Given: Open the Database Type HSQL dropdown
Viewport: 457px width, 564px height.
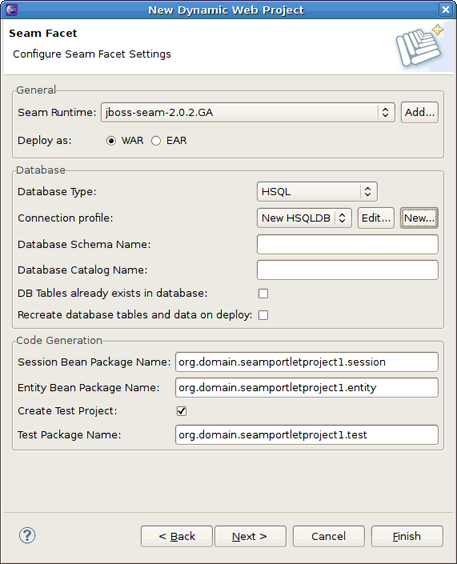Looking at the screenshot, I should point(317,191).
